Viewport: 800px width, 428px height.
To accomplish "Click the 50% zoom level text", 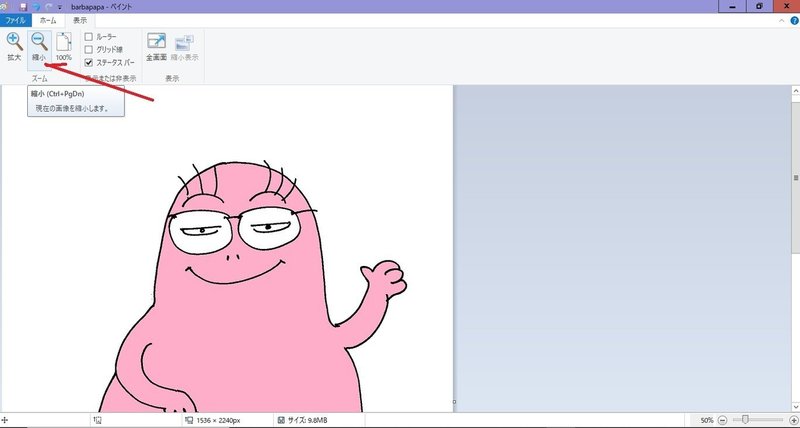I will 707,421.
